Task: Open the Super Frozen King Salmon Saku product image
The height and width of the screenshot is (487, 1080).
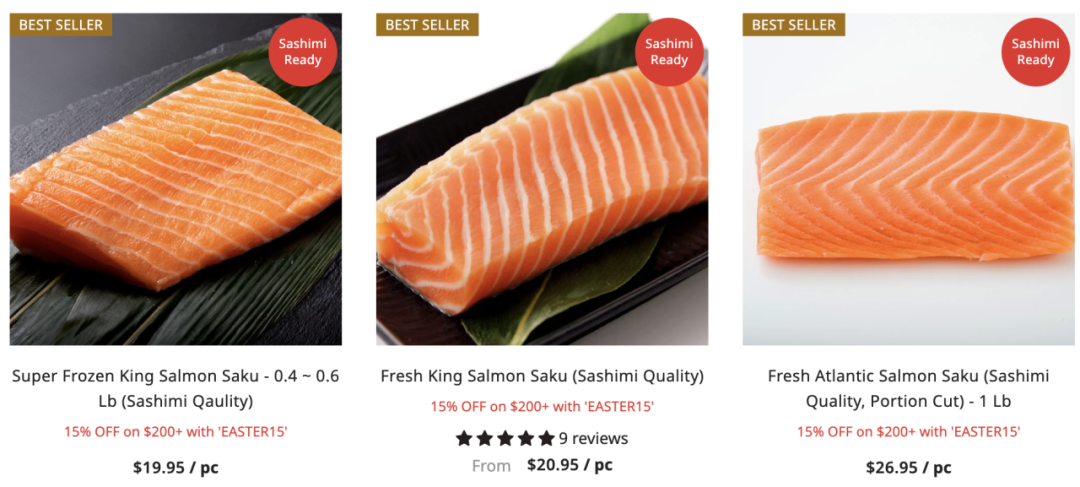Action: (x=176, y=179)
